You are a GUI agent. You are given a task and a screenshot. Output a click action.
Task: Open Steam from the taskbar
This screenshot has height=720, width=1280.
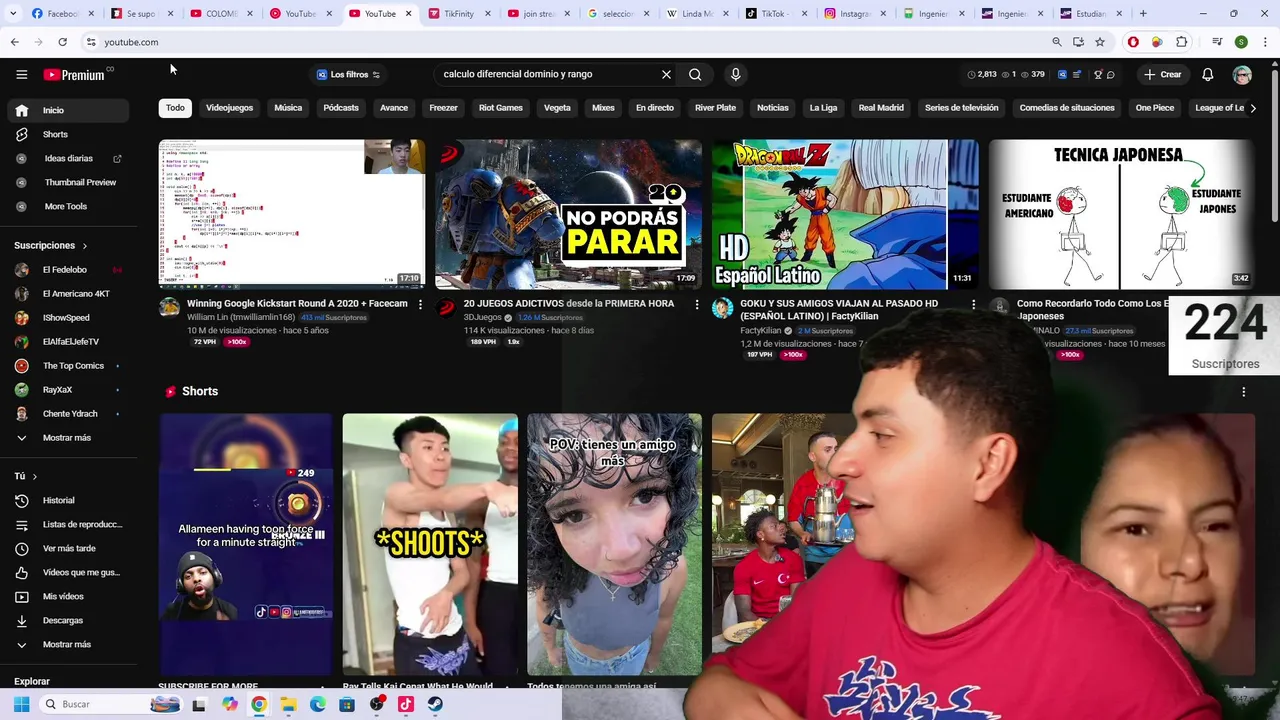pos(435,704)
